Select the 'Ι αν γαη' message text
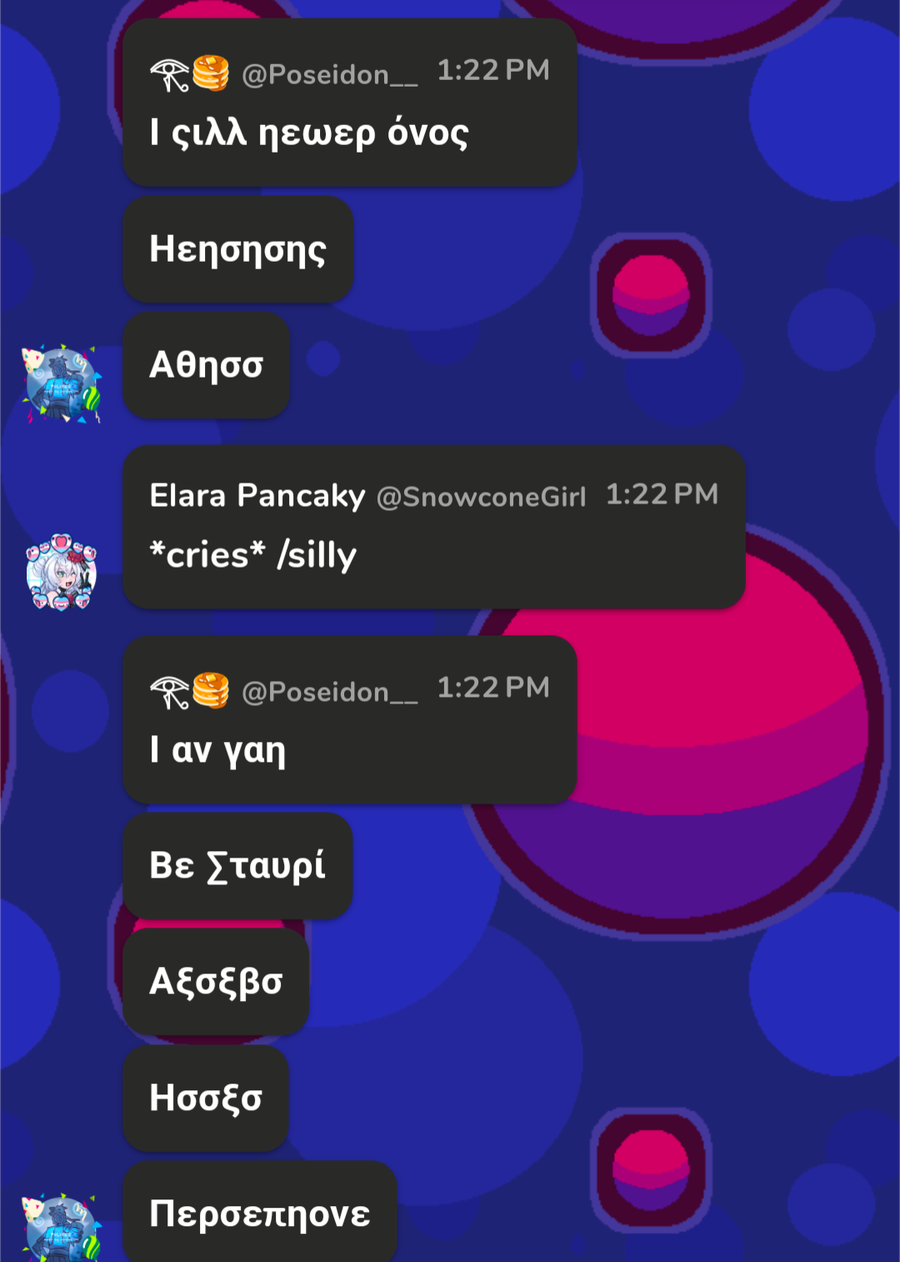Viewport: 900px width, 1262px height. [218, 751]
